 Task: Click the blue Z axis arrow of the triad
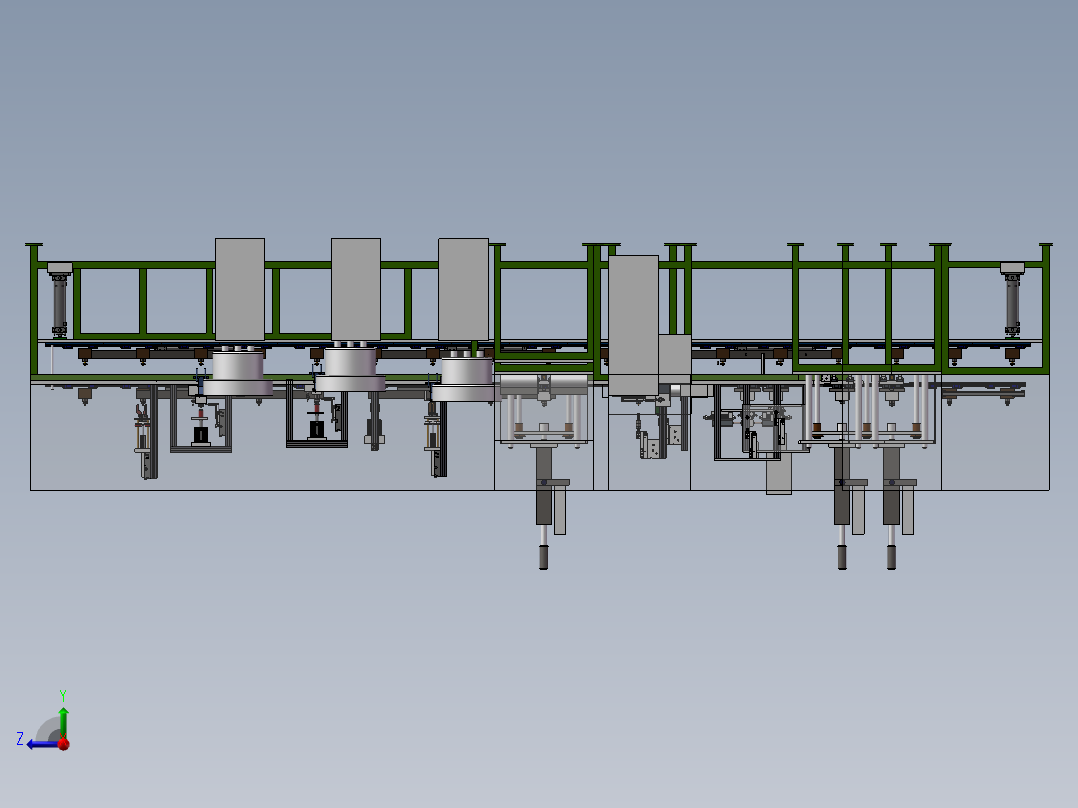click(x=43, y=744)
